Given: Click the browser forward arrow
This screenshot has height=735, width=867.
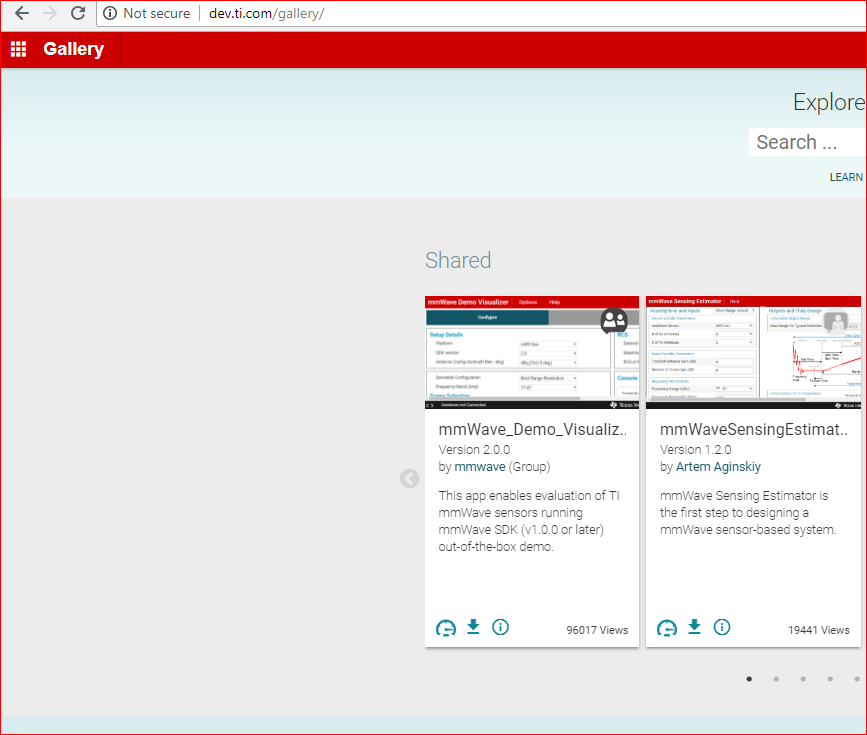Looking at the screenshot, I should (50, 13).
